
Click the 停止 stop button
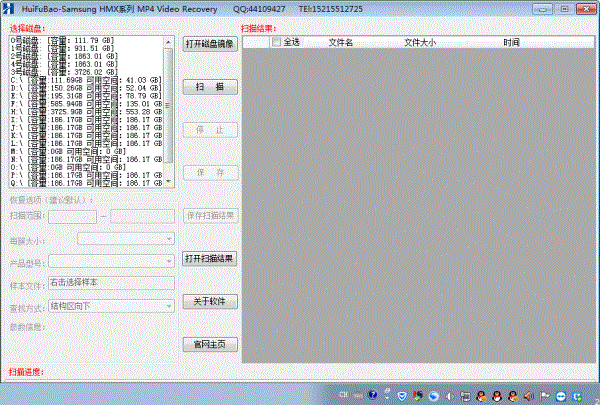[x=210, y=130]
